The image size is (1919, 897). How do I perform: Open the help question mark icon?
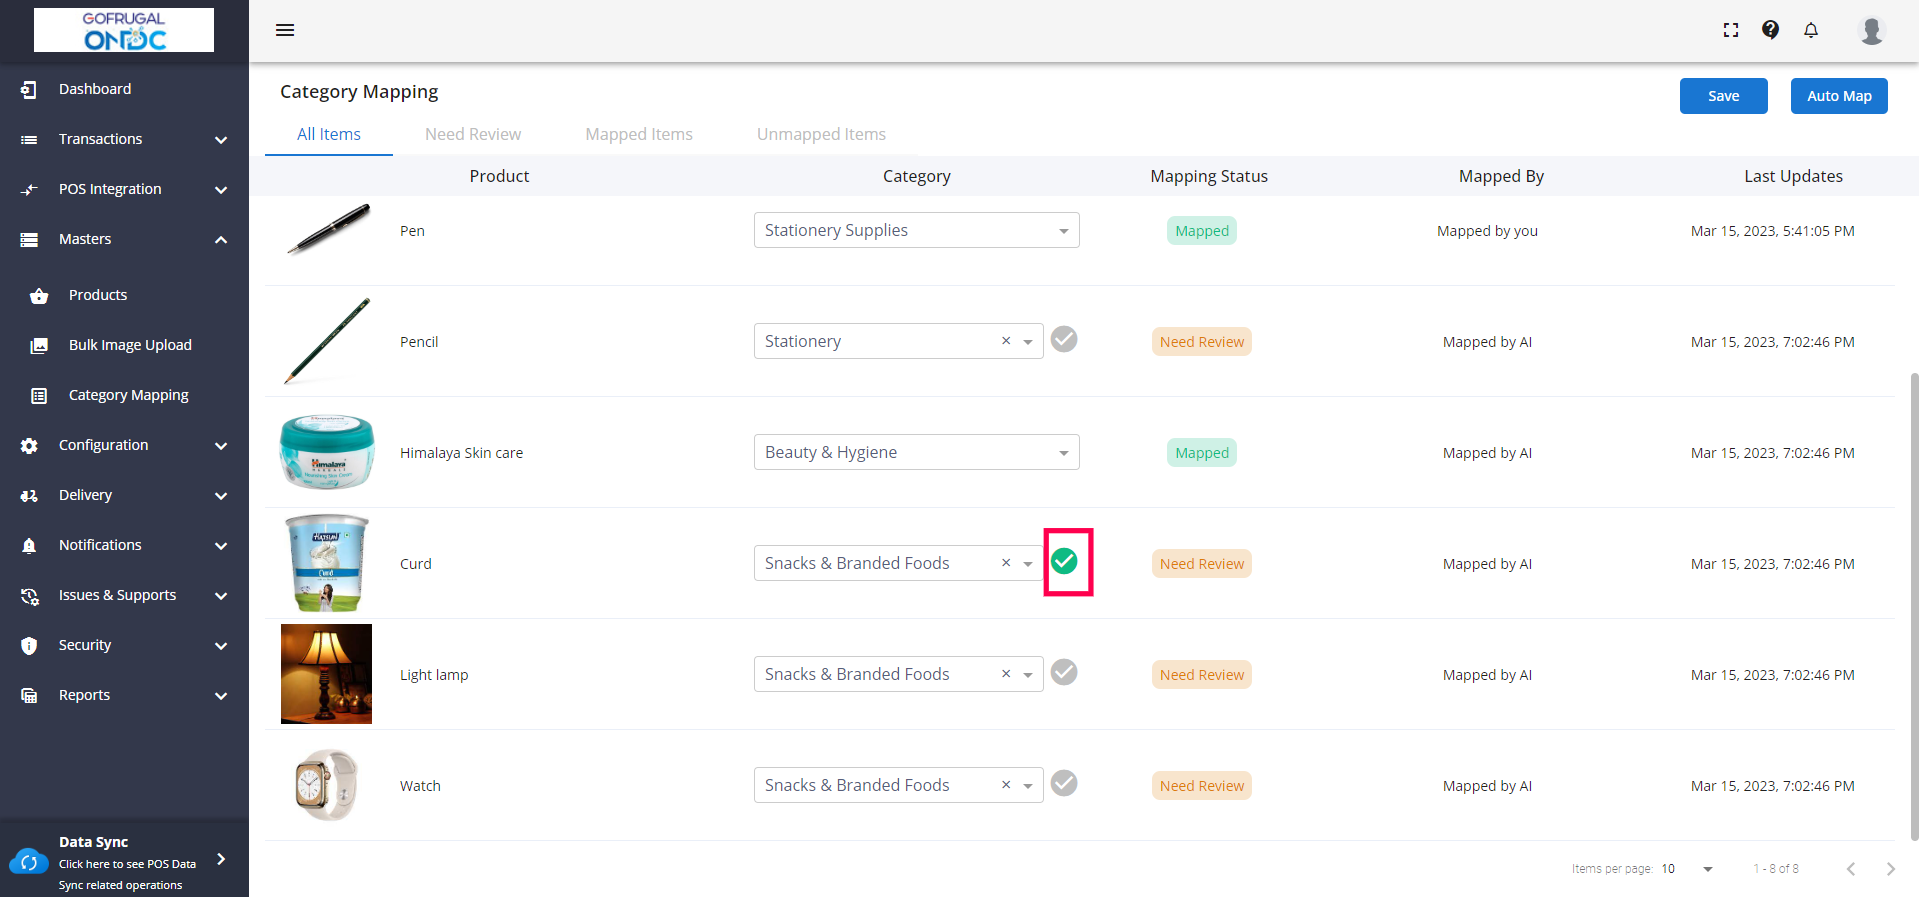click(1771, 30)
